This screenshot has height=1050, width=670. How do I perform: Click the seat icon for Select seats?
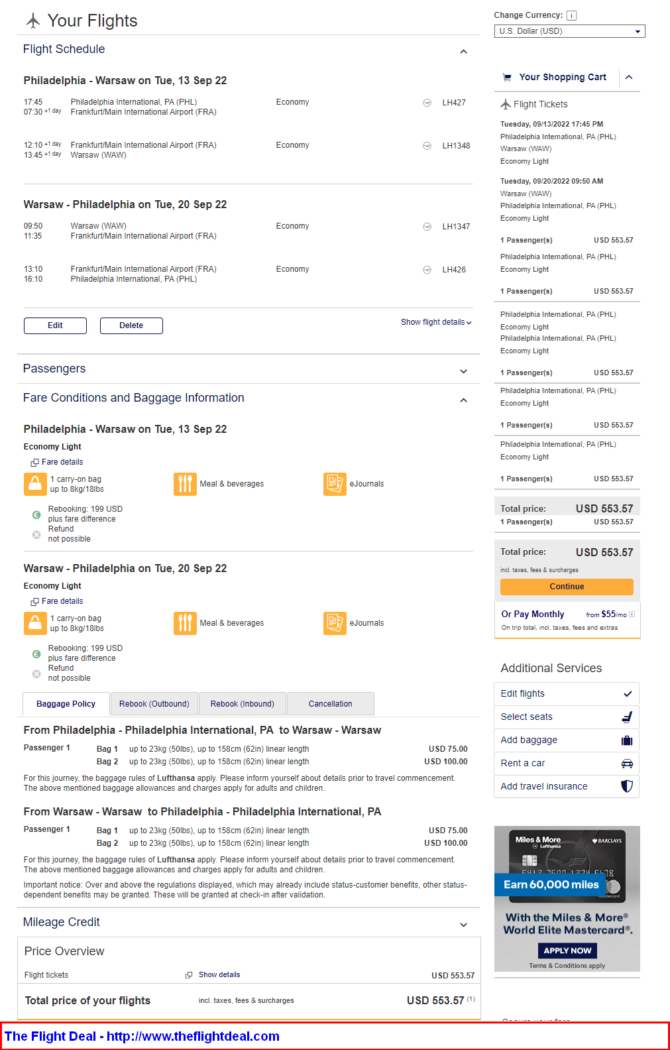pyautogui.click(x=627, y=717)
